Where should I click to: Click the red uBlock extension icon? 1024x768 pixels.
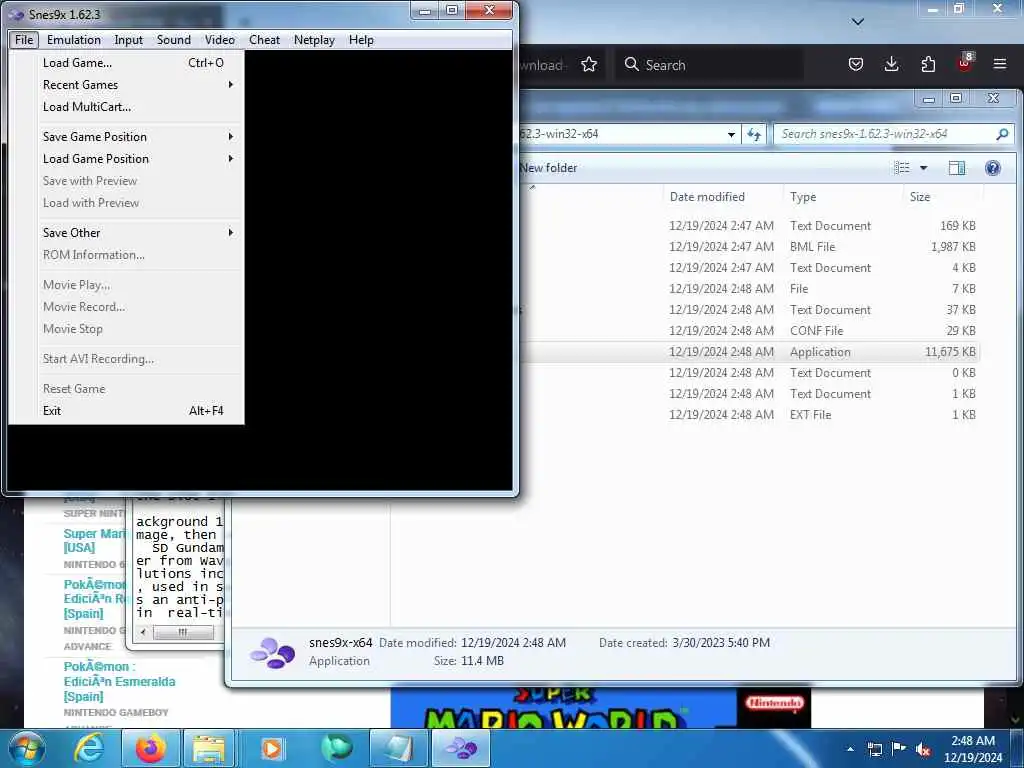965,63
